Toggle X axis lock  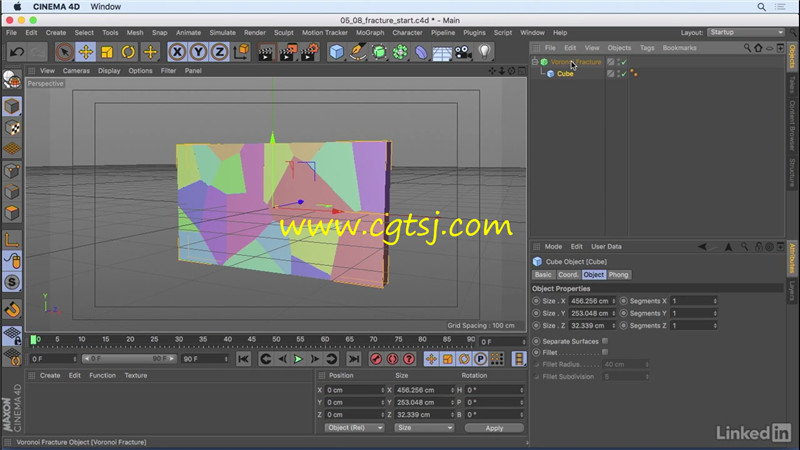coord(177,52)
